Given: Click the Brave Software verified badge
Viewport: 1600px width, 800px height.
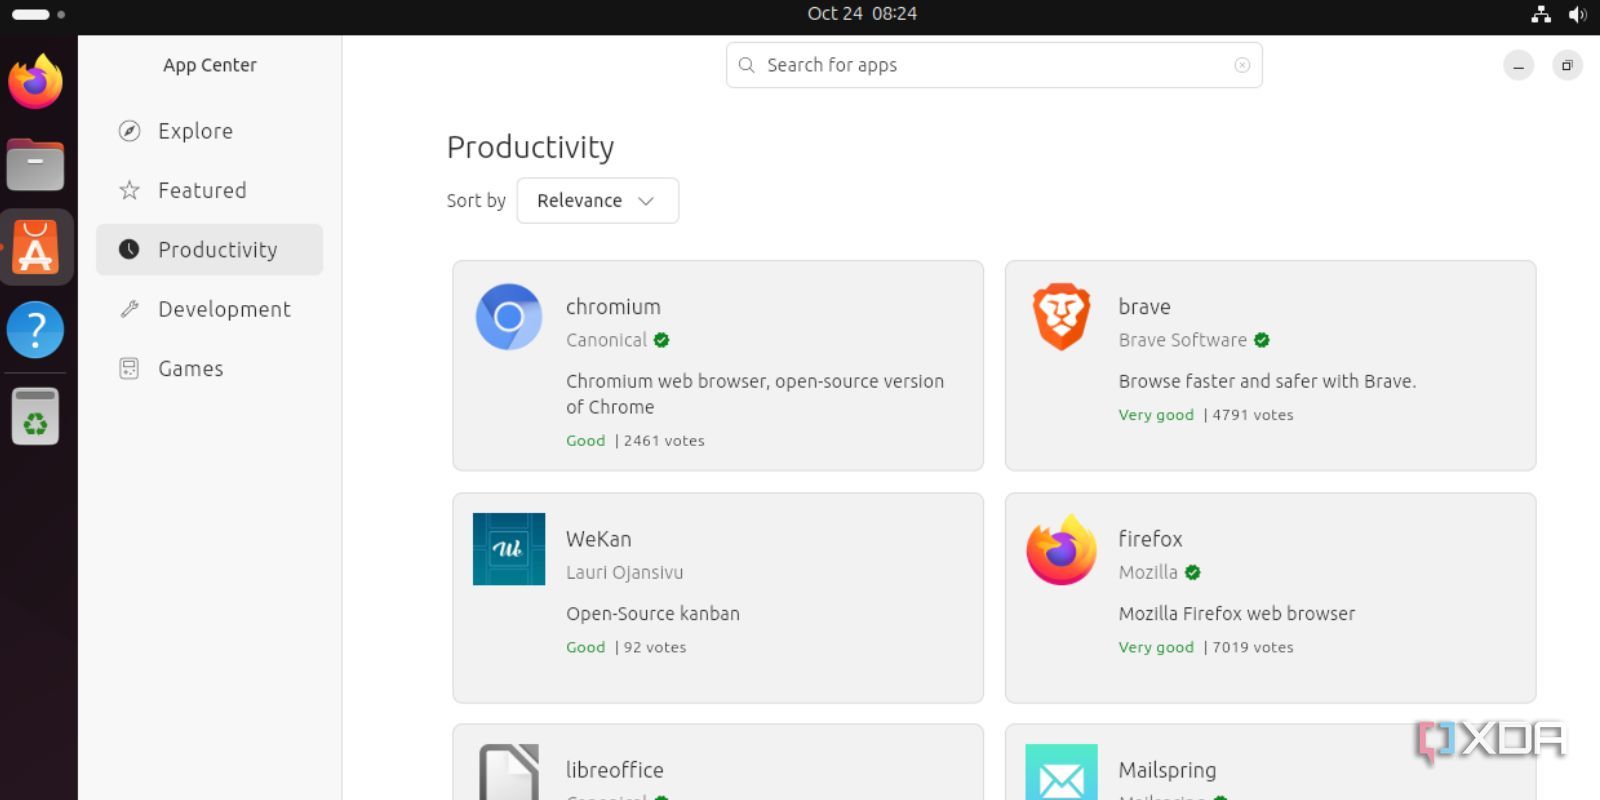Looking at the screenshot, I should tap(1262, 340).
